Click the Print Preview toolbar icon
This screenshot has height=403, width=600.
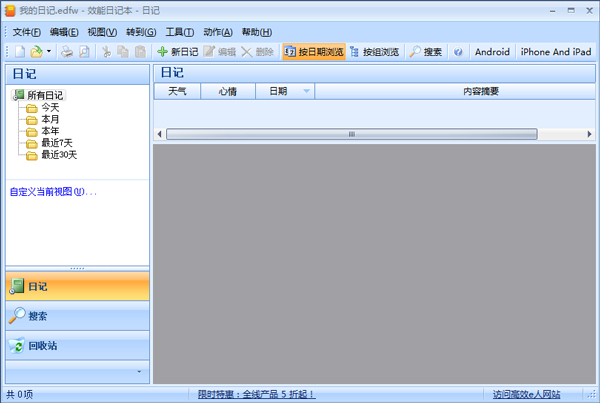[84, 52]
